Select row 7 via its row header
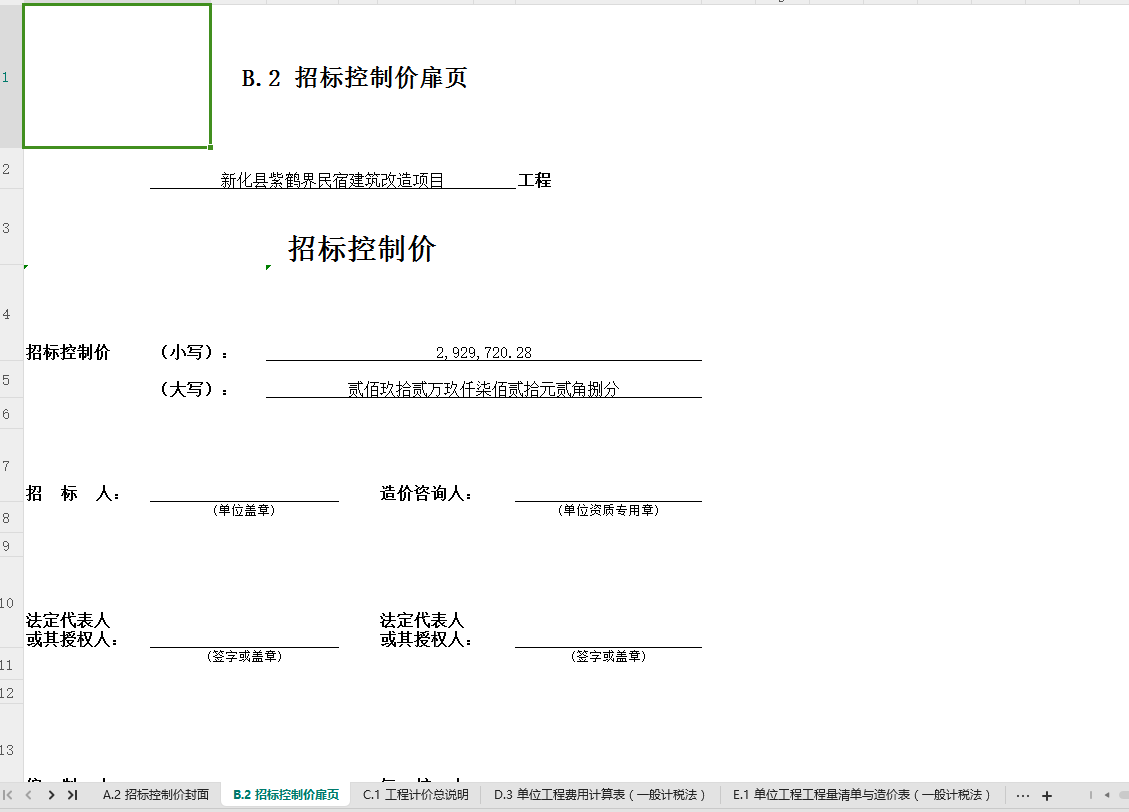1129x812 pixels. click(x=11, y=466)
